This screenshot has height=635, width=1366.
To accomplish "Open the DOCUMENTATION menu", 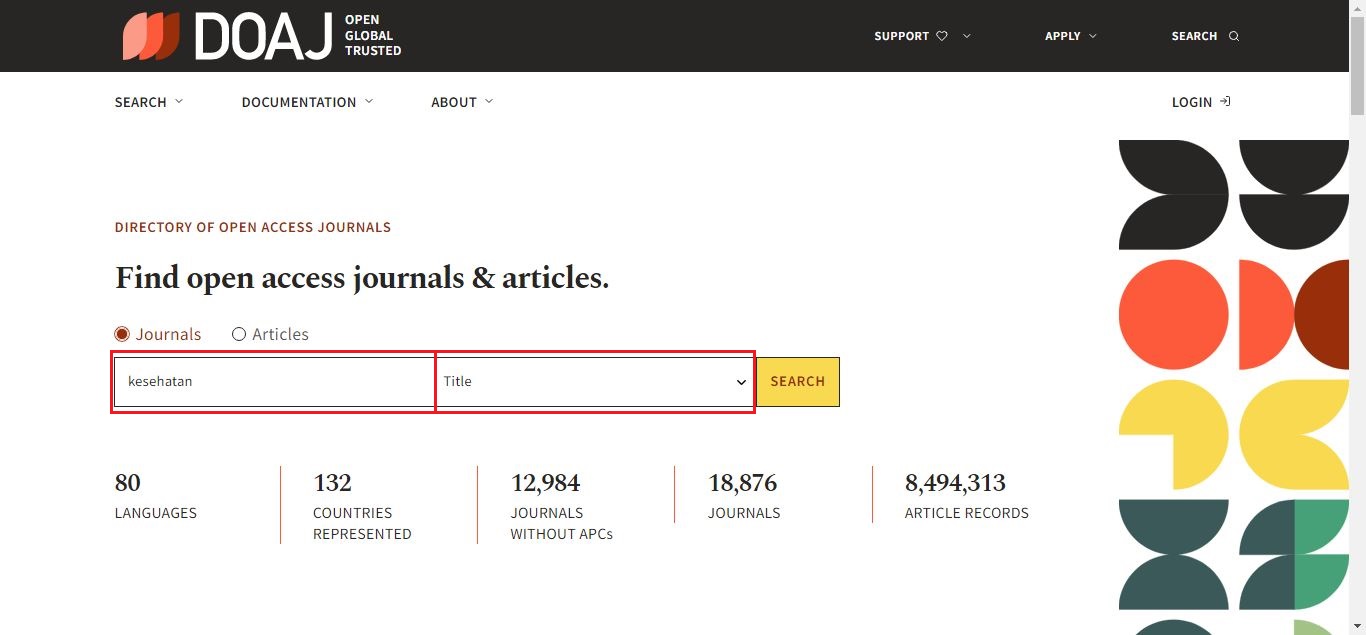I will coord(307,102).
